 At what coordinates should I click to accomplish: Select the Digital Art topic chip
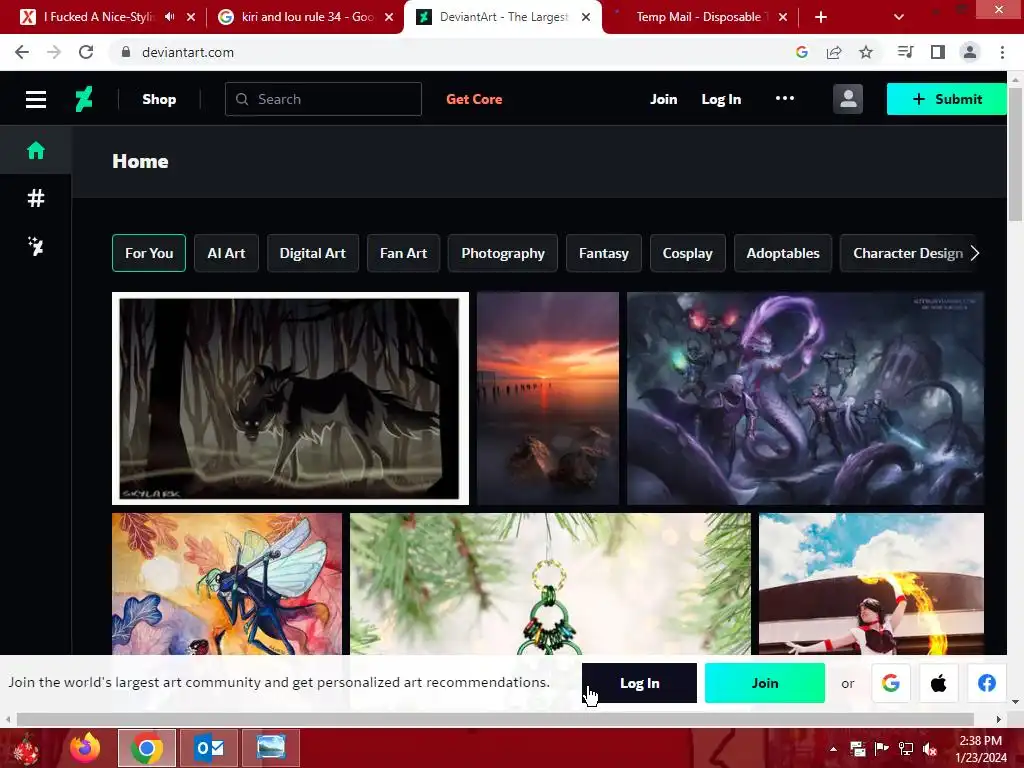tap(313, 253)
